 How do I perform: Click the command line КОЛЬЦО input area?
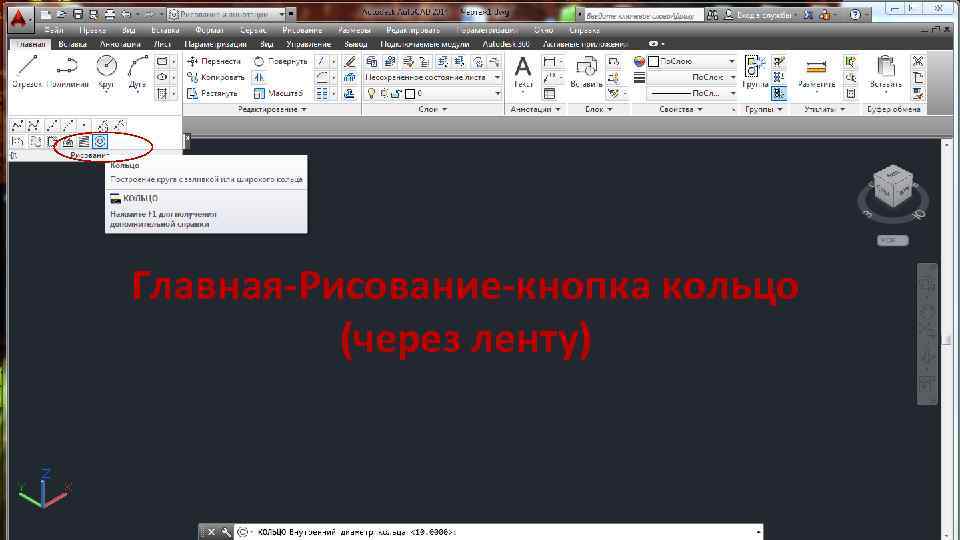(499, 532)
